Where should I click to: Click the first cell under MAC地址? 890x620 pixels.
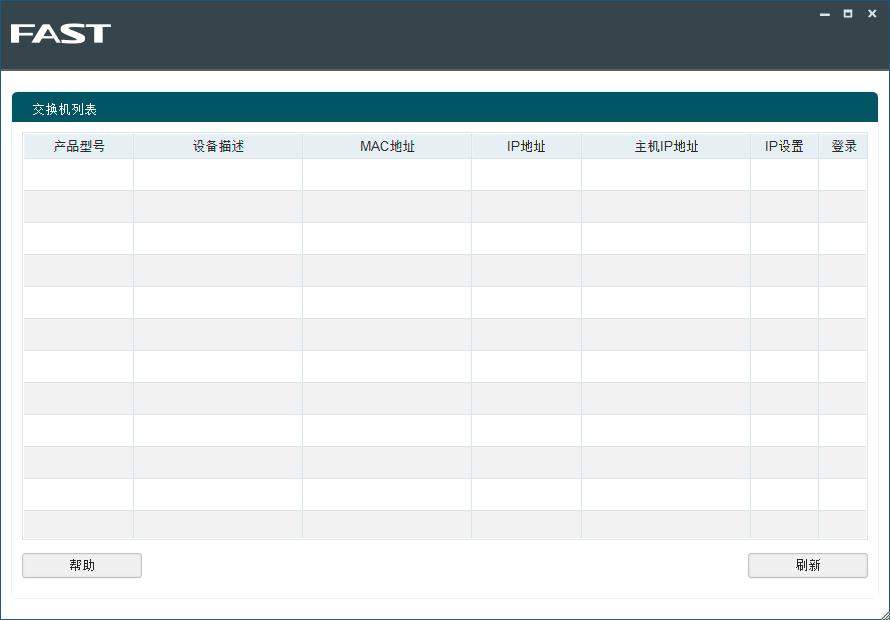386,174
